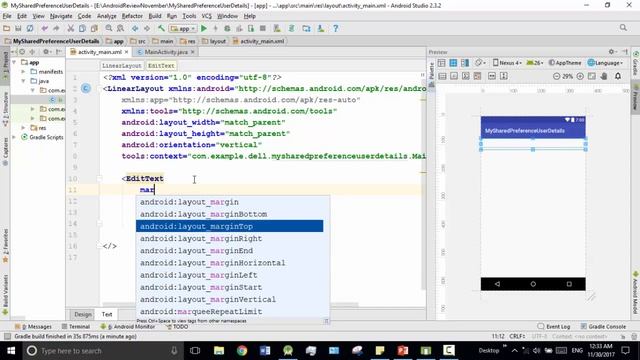Click the Cut scissors icon

[71, 28]
